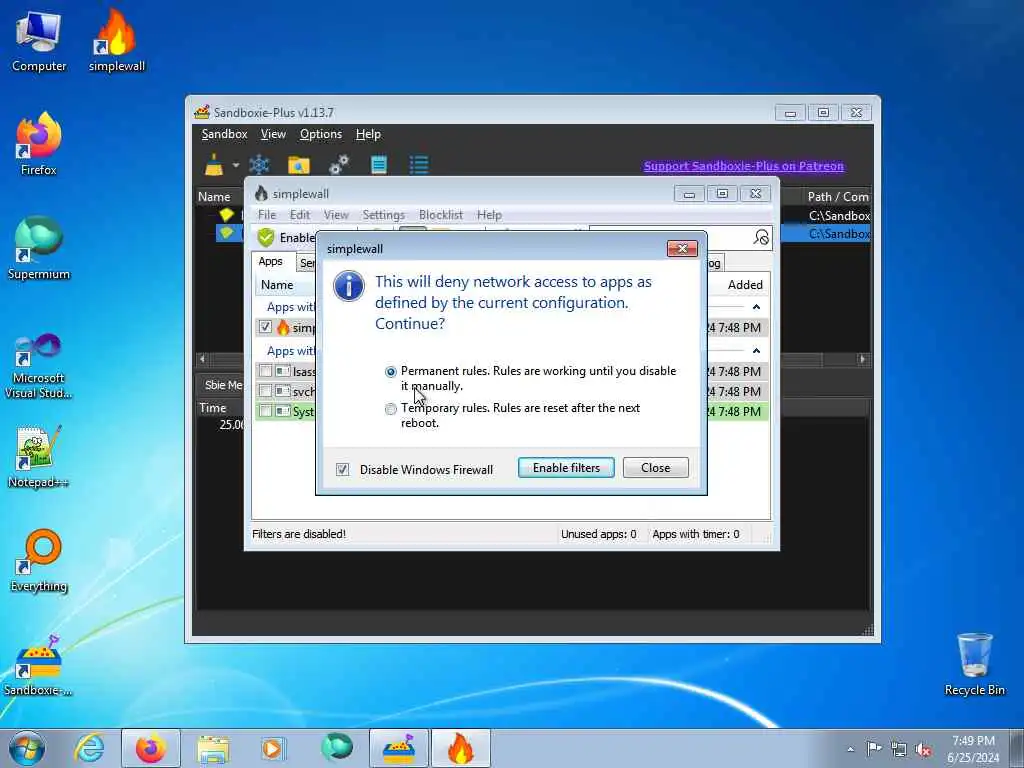Collapse the second Apps group chevron
Image resolution: width=1024 pixels, height=768 pixels.
756,351
